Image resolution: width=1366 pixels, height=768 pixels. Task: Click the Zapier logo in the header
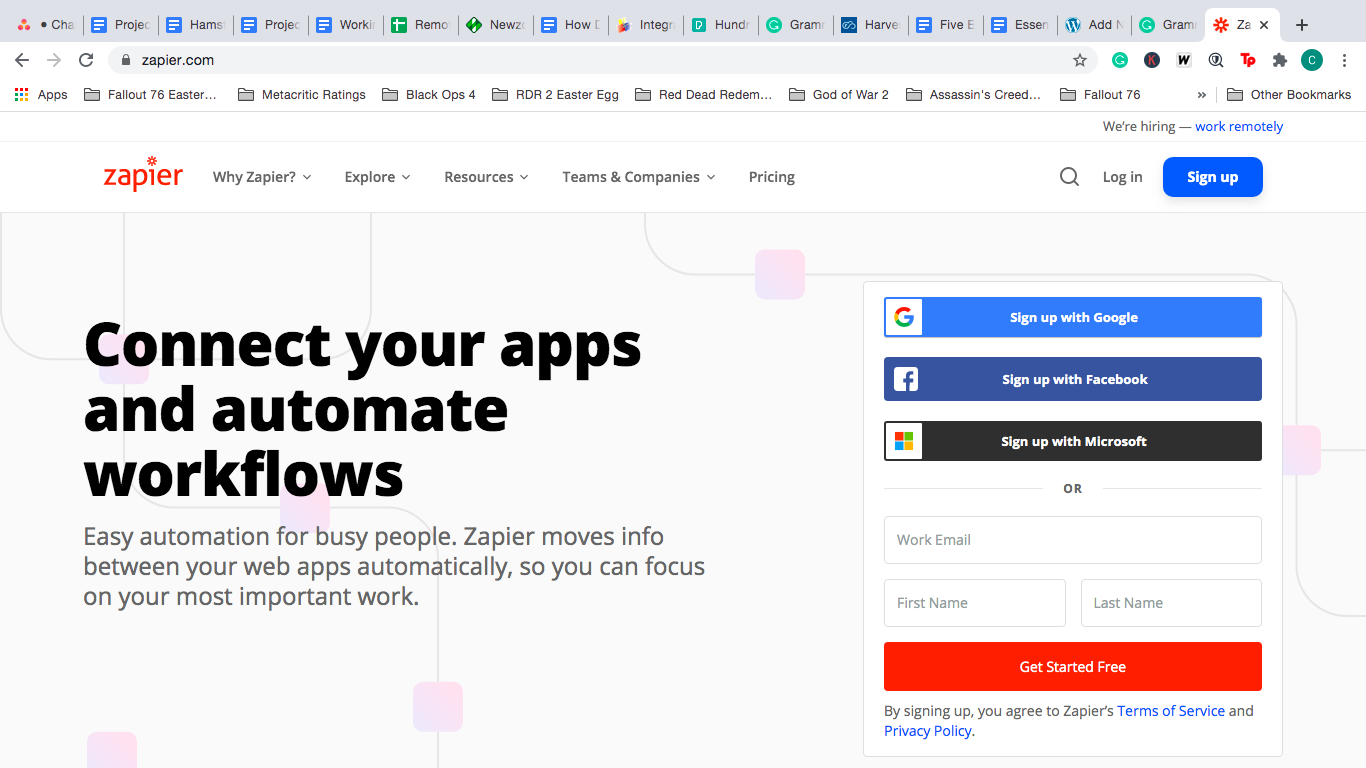(x=143, y=174)
